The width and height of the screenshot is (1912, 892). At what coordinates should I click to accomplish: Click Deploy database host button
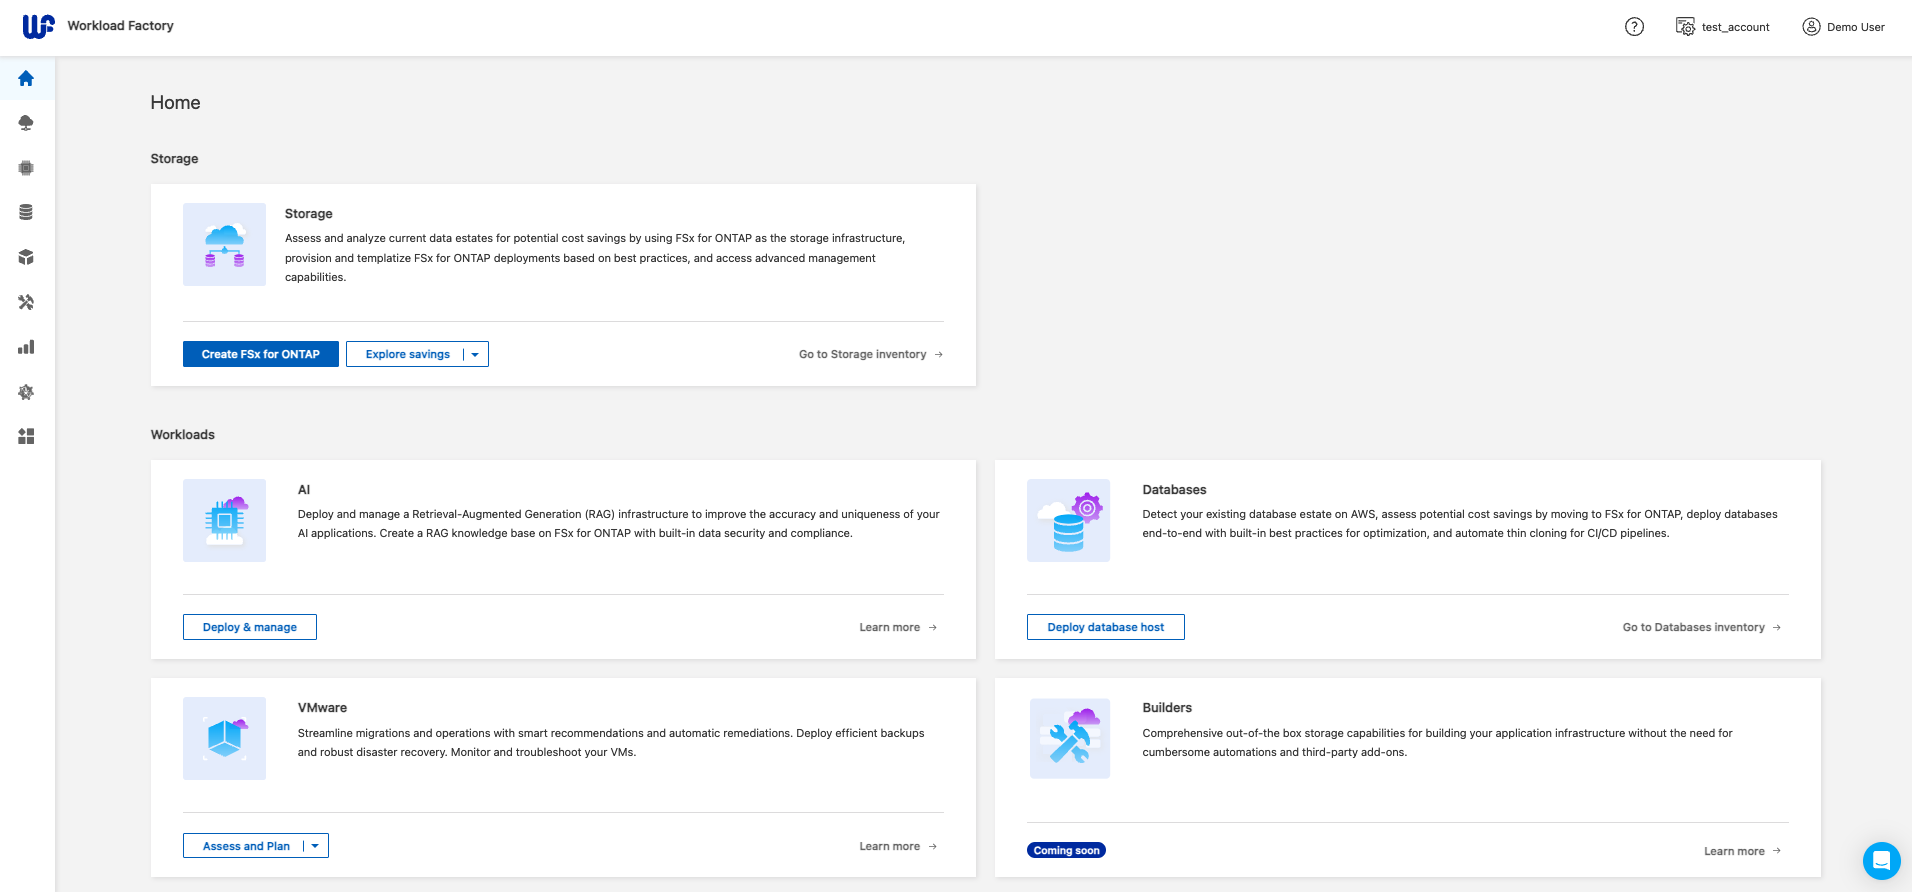tap(1106, 627)
